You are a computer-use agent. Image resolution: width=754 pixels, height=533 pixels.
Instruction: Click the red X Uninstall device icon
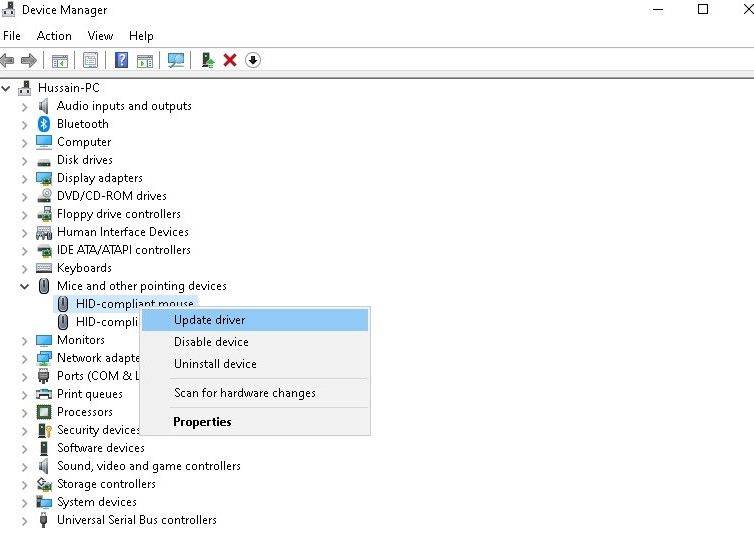coord(230,61)
